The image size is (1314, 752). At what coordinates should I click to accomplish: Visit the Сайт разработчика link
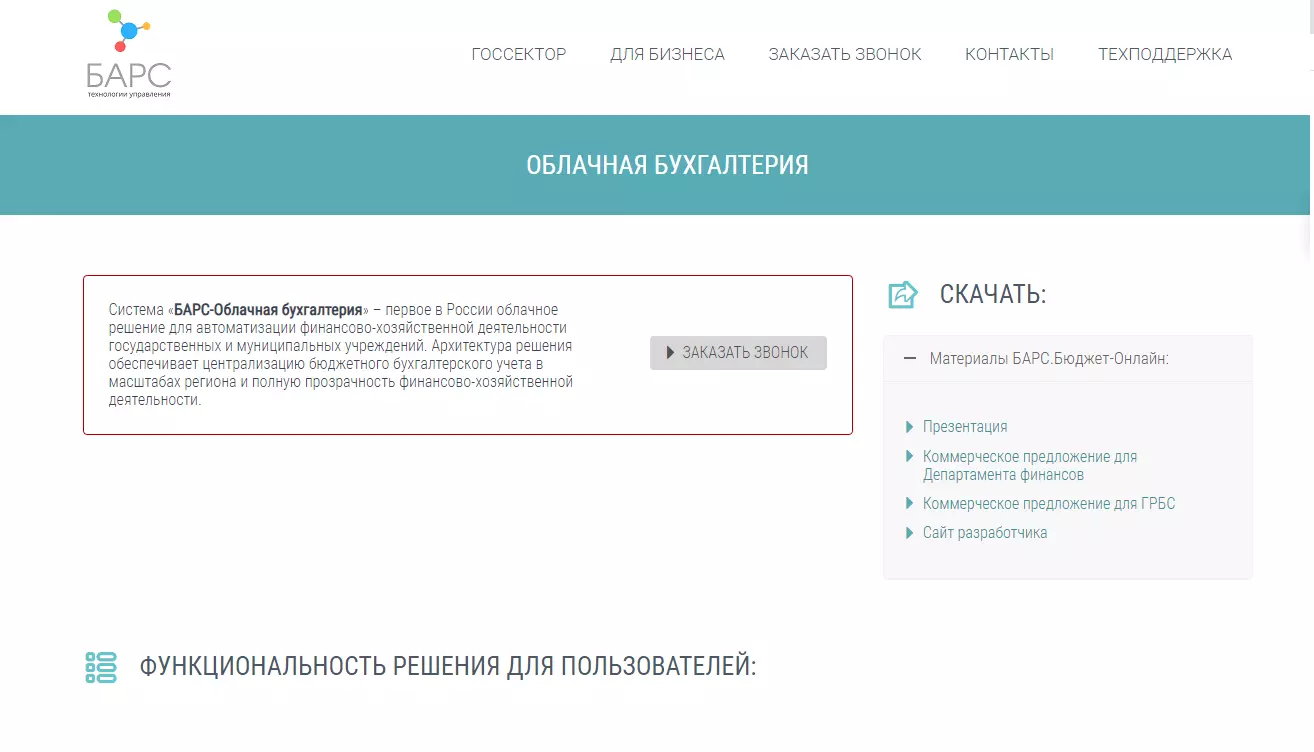985,533
